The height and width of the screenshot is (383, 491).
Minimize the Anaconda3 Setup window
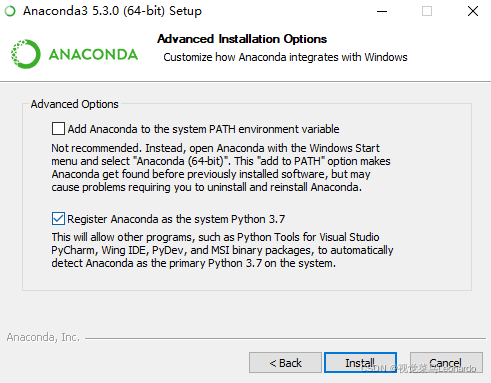pyautogui.click(x=382, y=11)
